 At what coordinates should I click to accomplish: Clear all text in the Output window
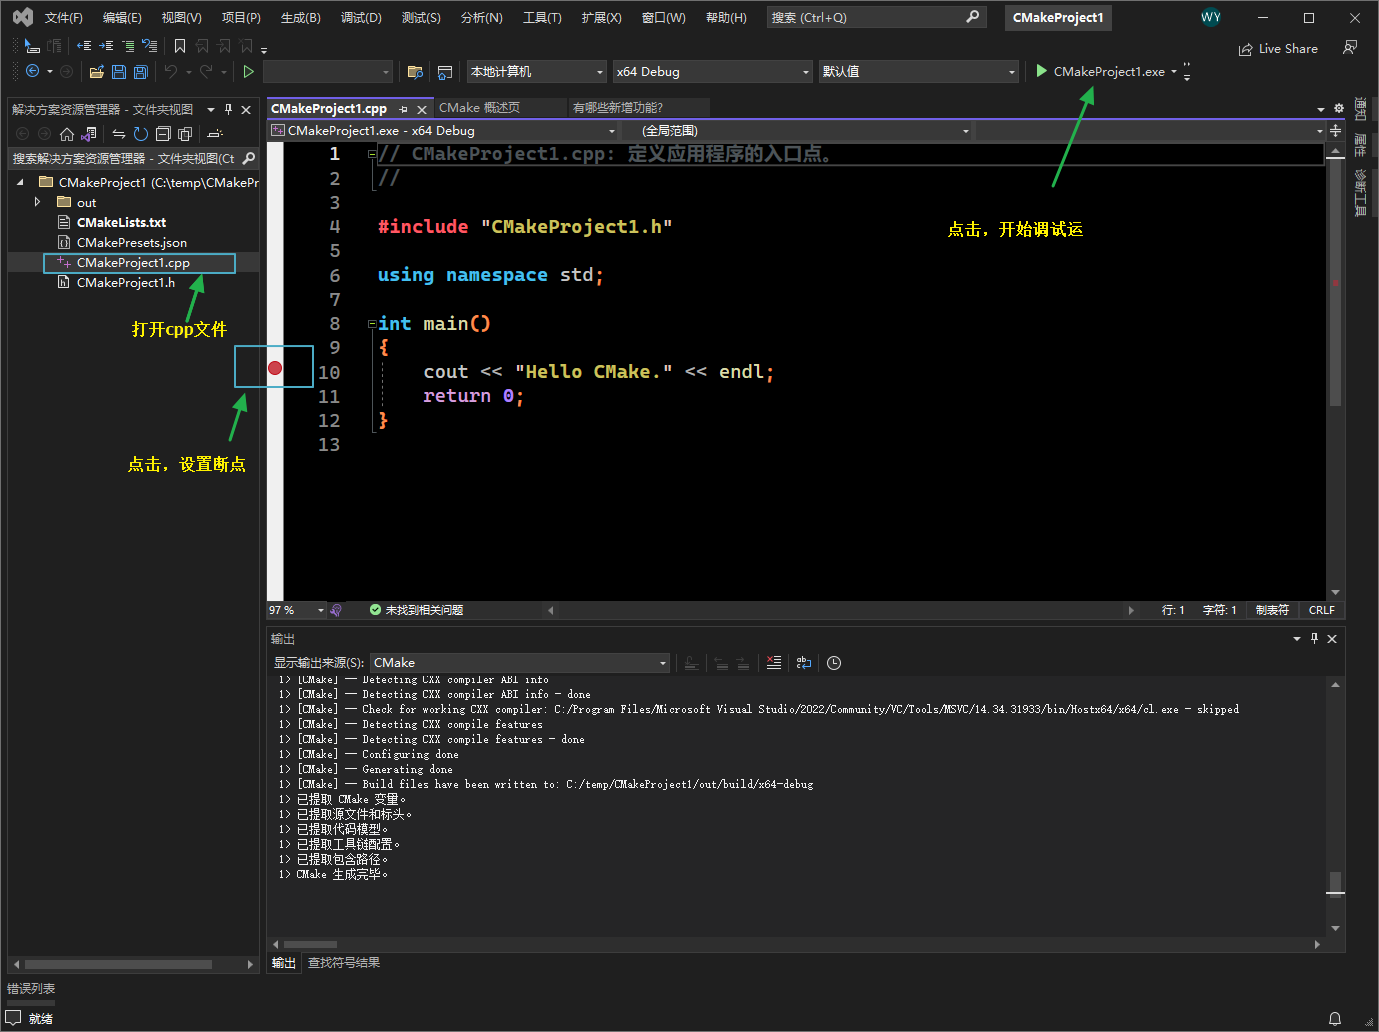coord(774,662)
